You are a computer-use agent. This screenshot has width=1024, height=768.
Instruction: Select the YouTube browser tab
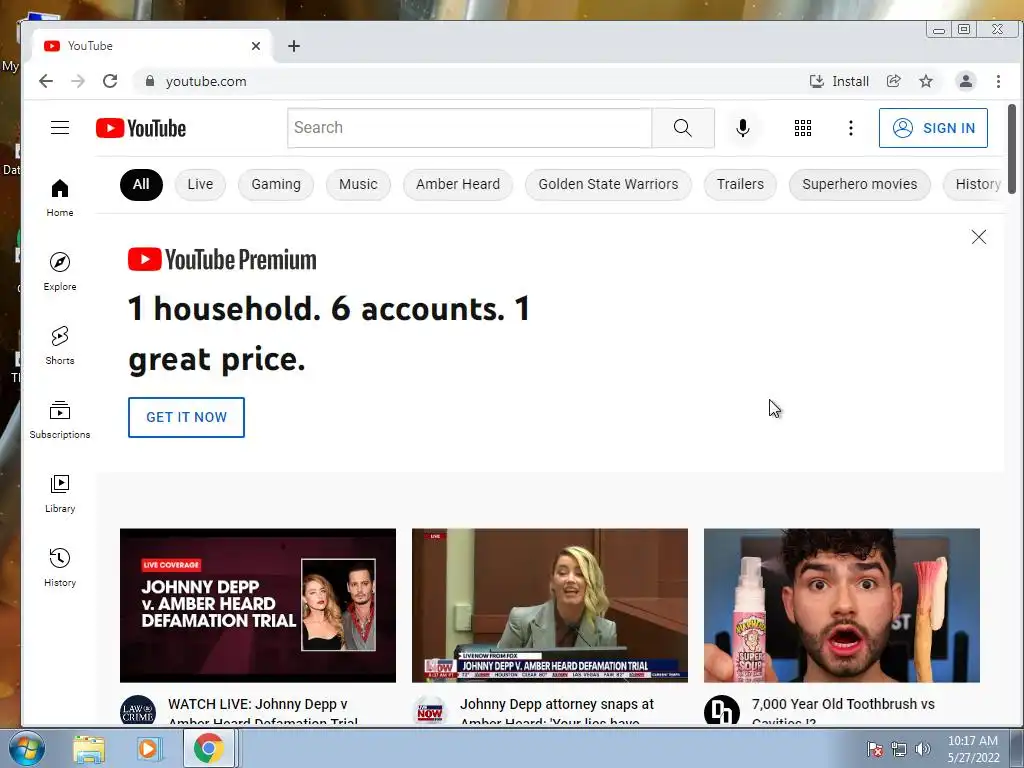[x=152, y=46]
